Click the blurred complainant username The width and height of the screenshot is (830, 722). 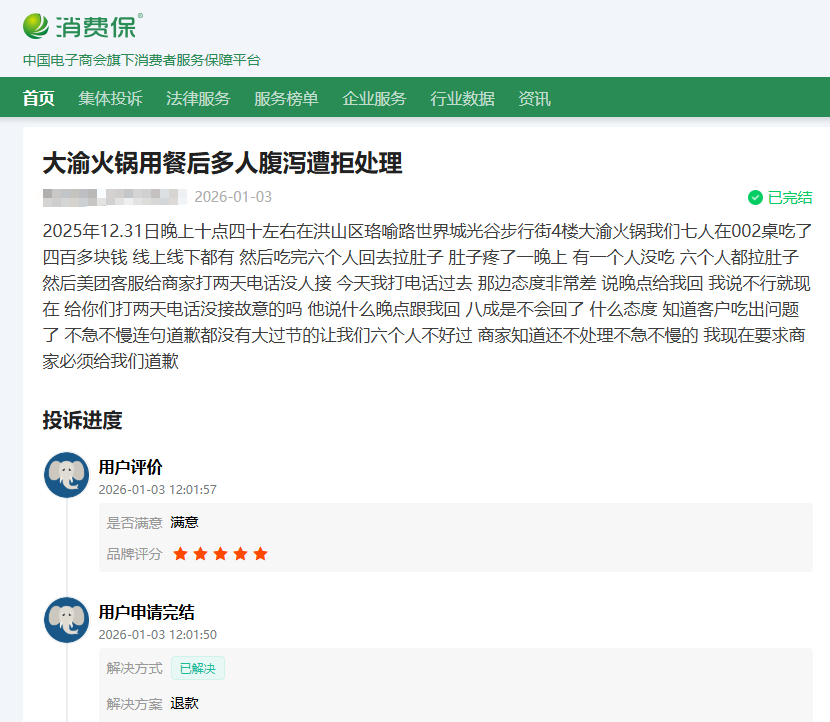click(x=114, y=197)
